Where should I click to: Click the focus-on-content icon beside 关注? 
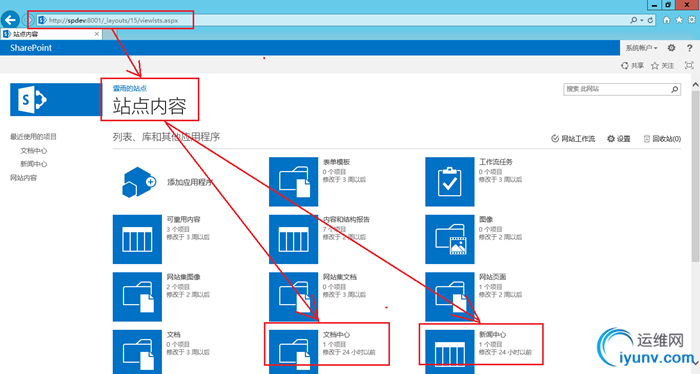(x=689, y=66)
